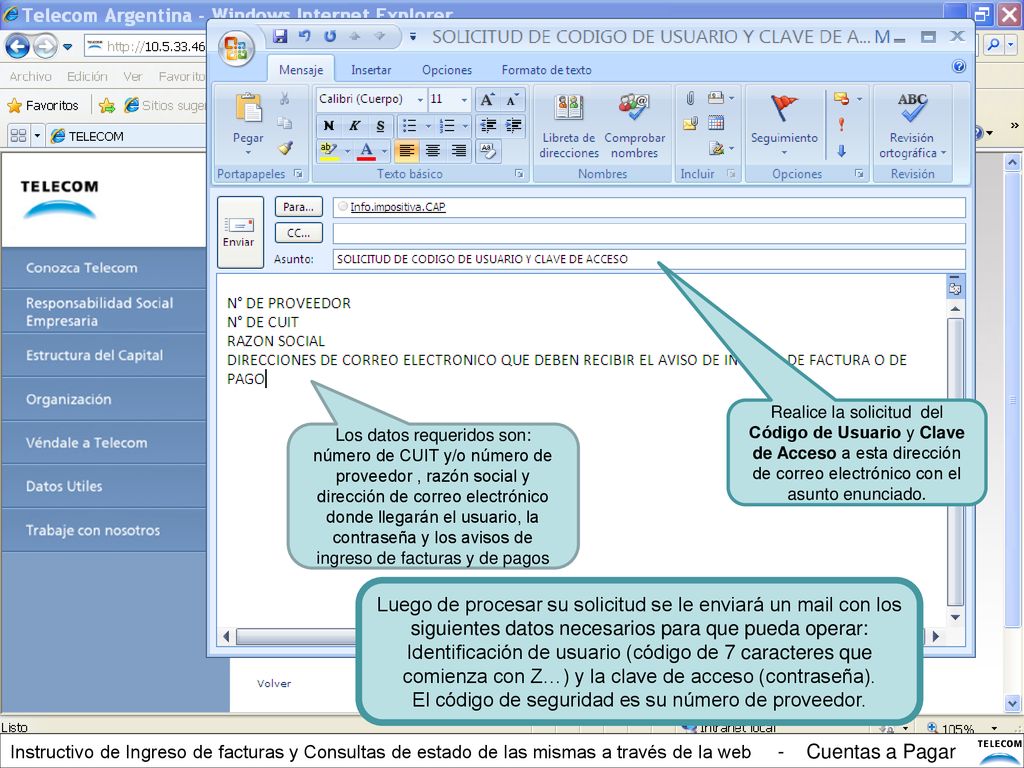Align the text to the right
This screenshot has width=1024, height=768.
coord(459,151)
